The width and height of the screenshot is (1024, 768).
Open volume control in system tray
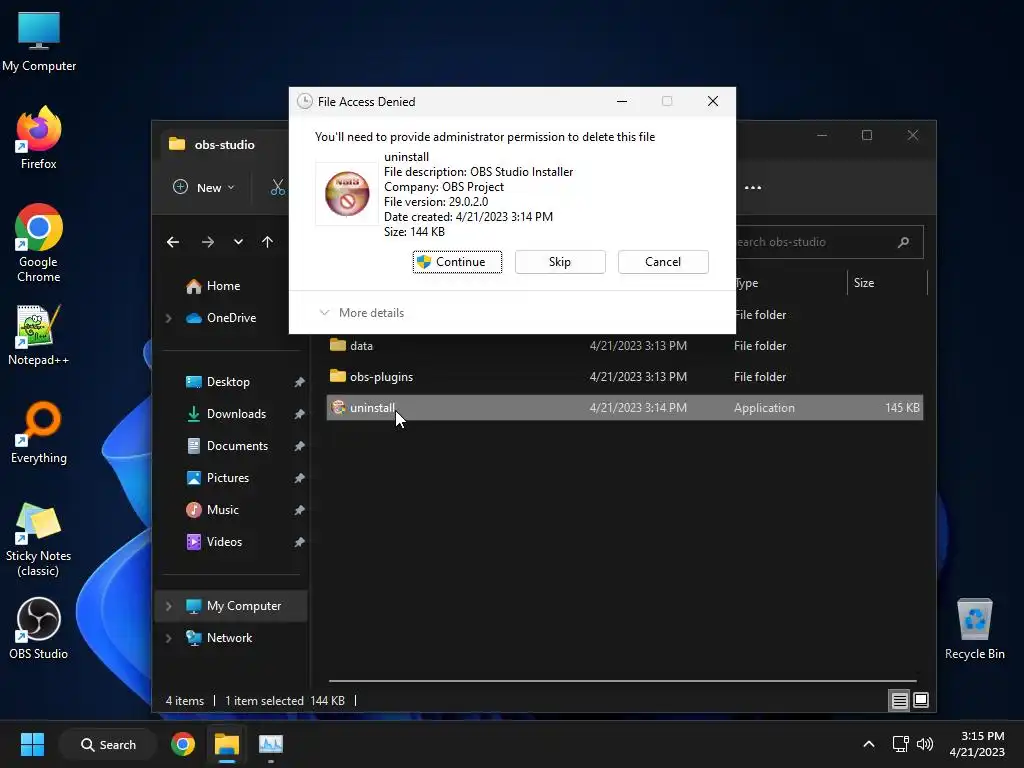click(x=925, y=744)
